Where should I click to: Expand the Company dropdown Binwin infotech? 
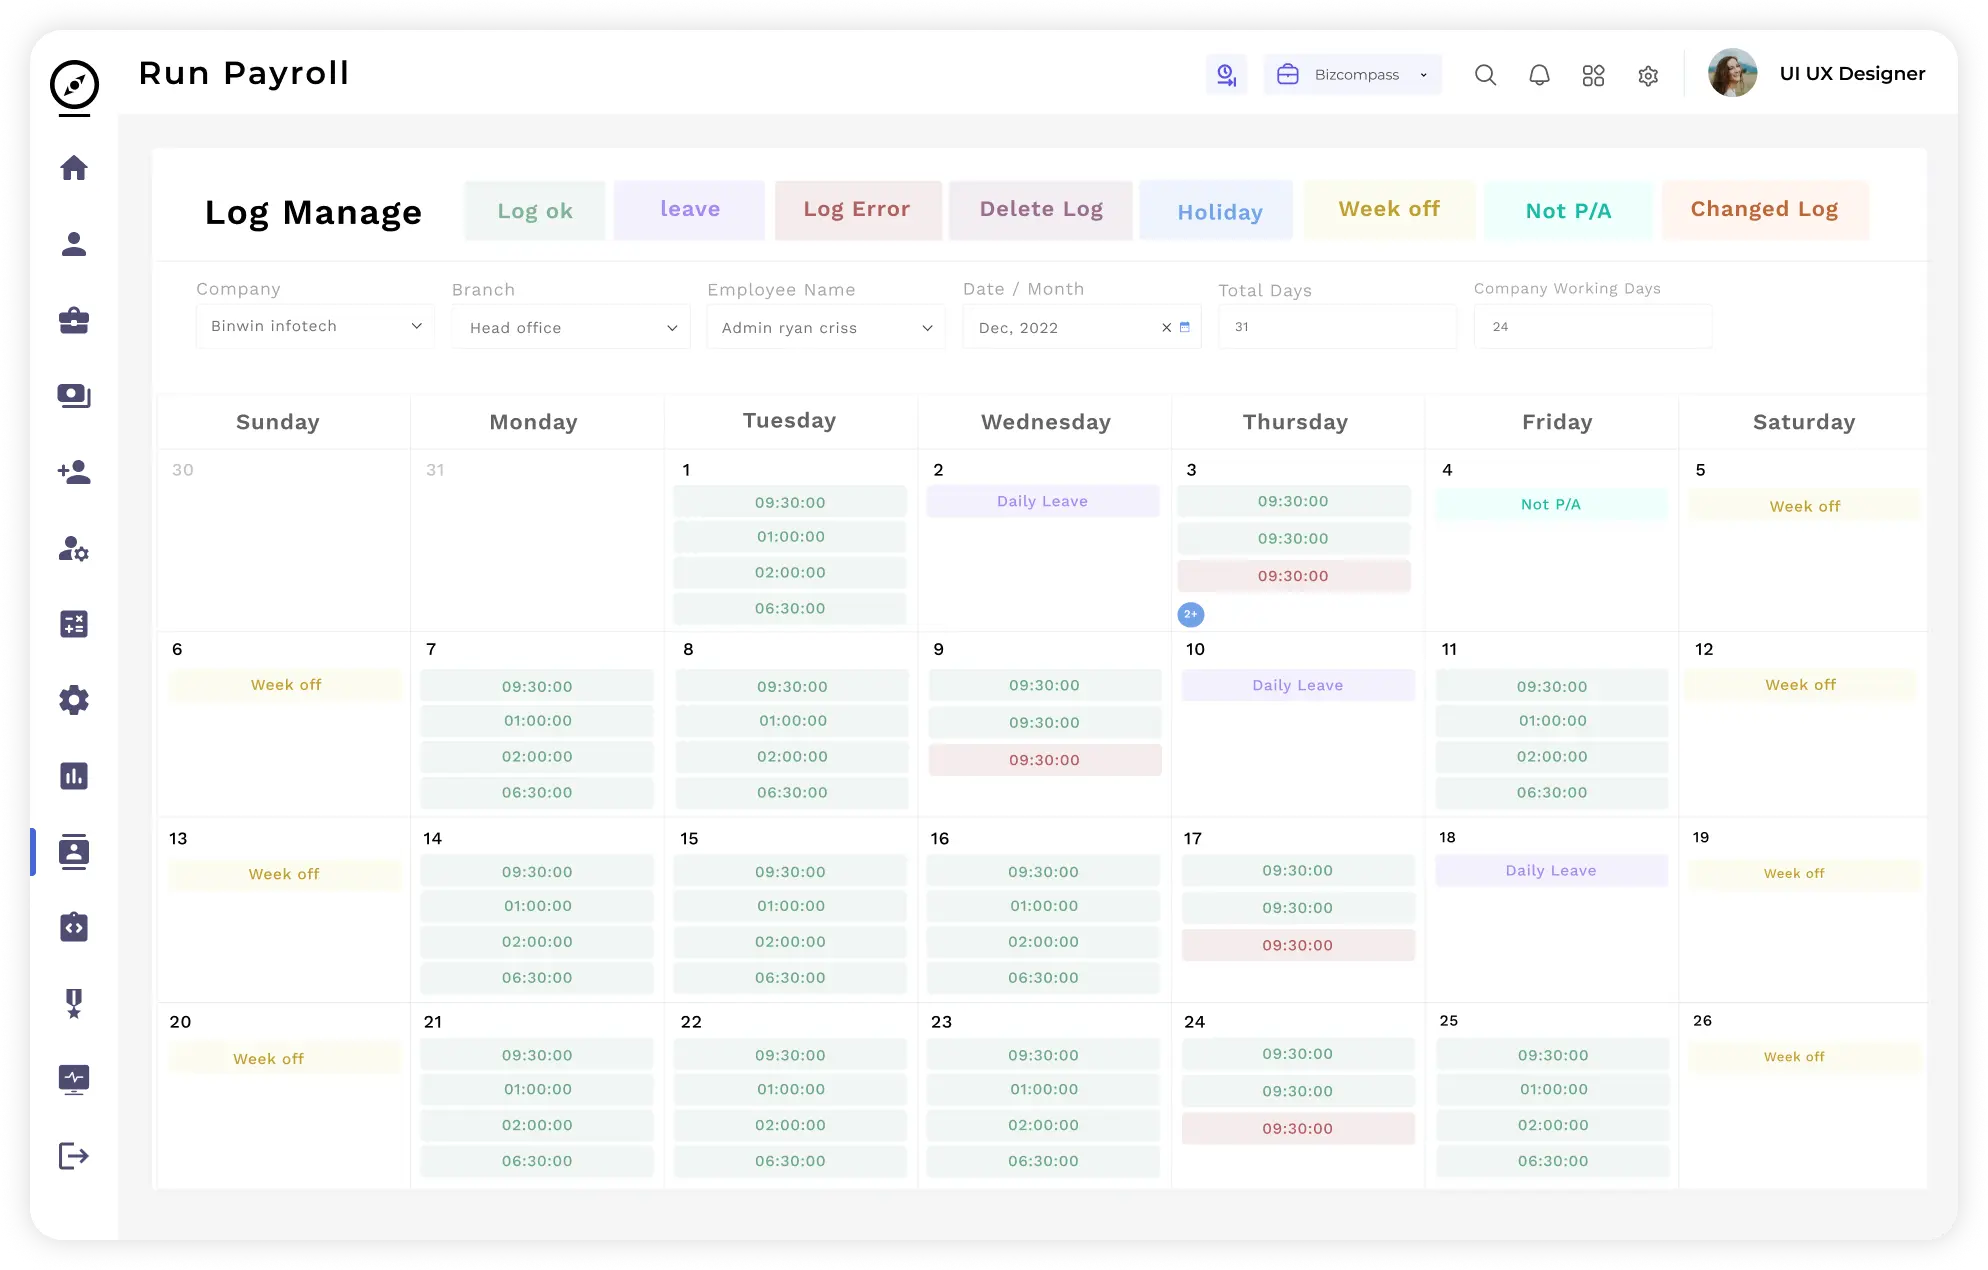point(315,326)
